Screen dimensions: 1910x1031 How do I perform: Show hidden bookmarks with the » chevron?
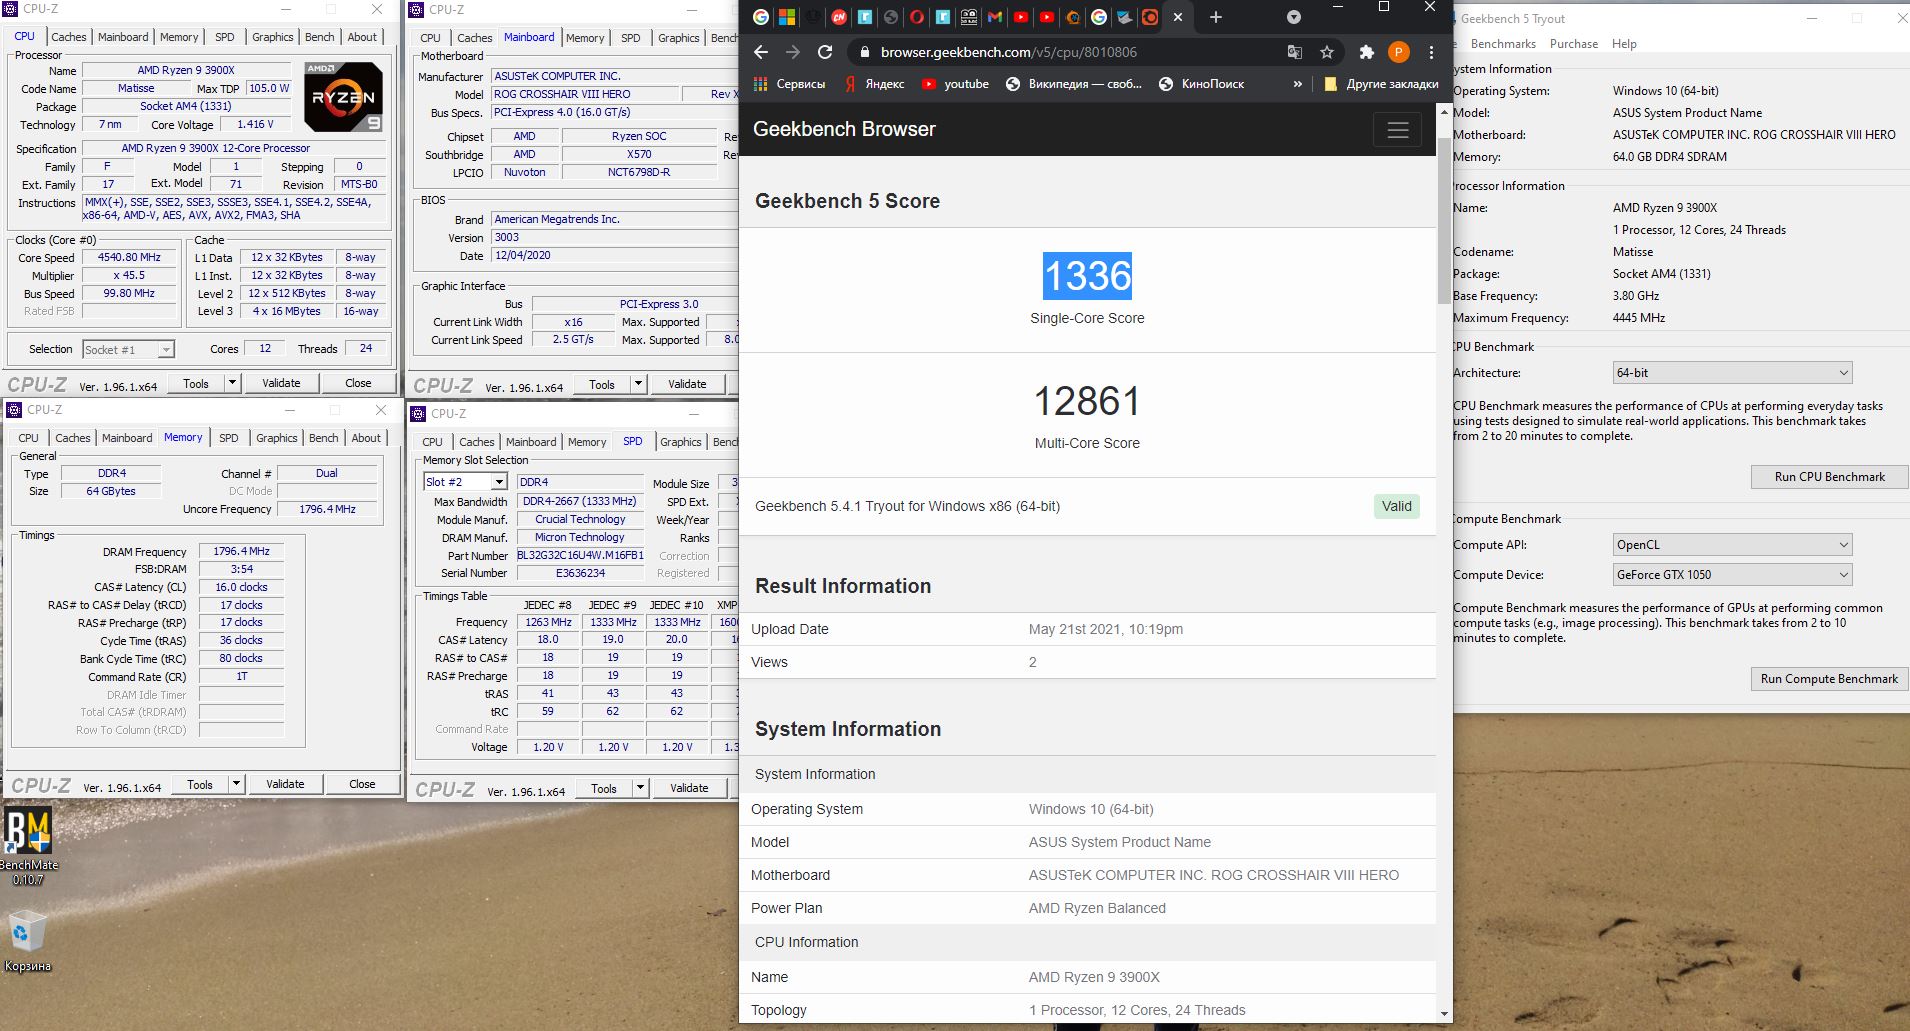pos(1297,84)
